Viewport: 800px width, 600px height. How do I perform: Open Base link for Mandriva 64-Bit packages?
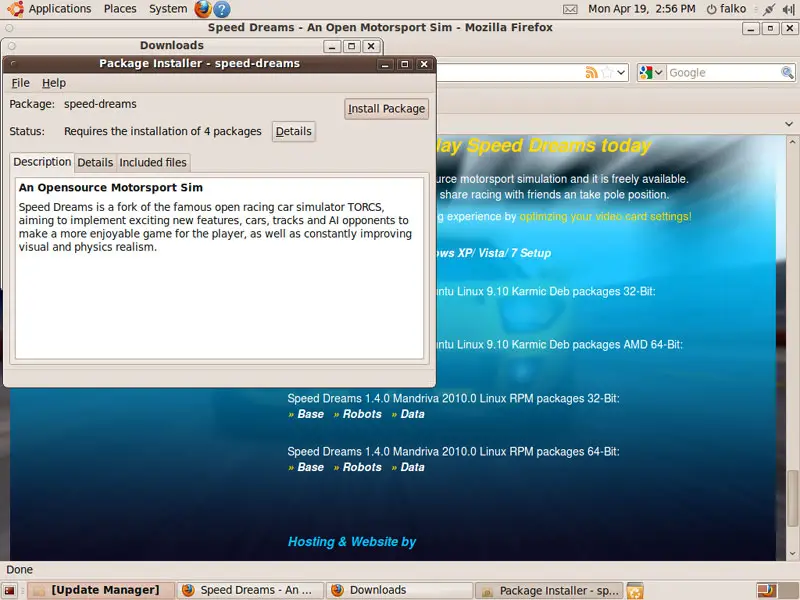311,467
